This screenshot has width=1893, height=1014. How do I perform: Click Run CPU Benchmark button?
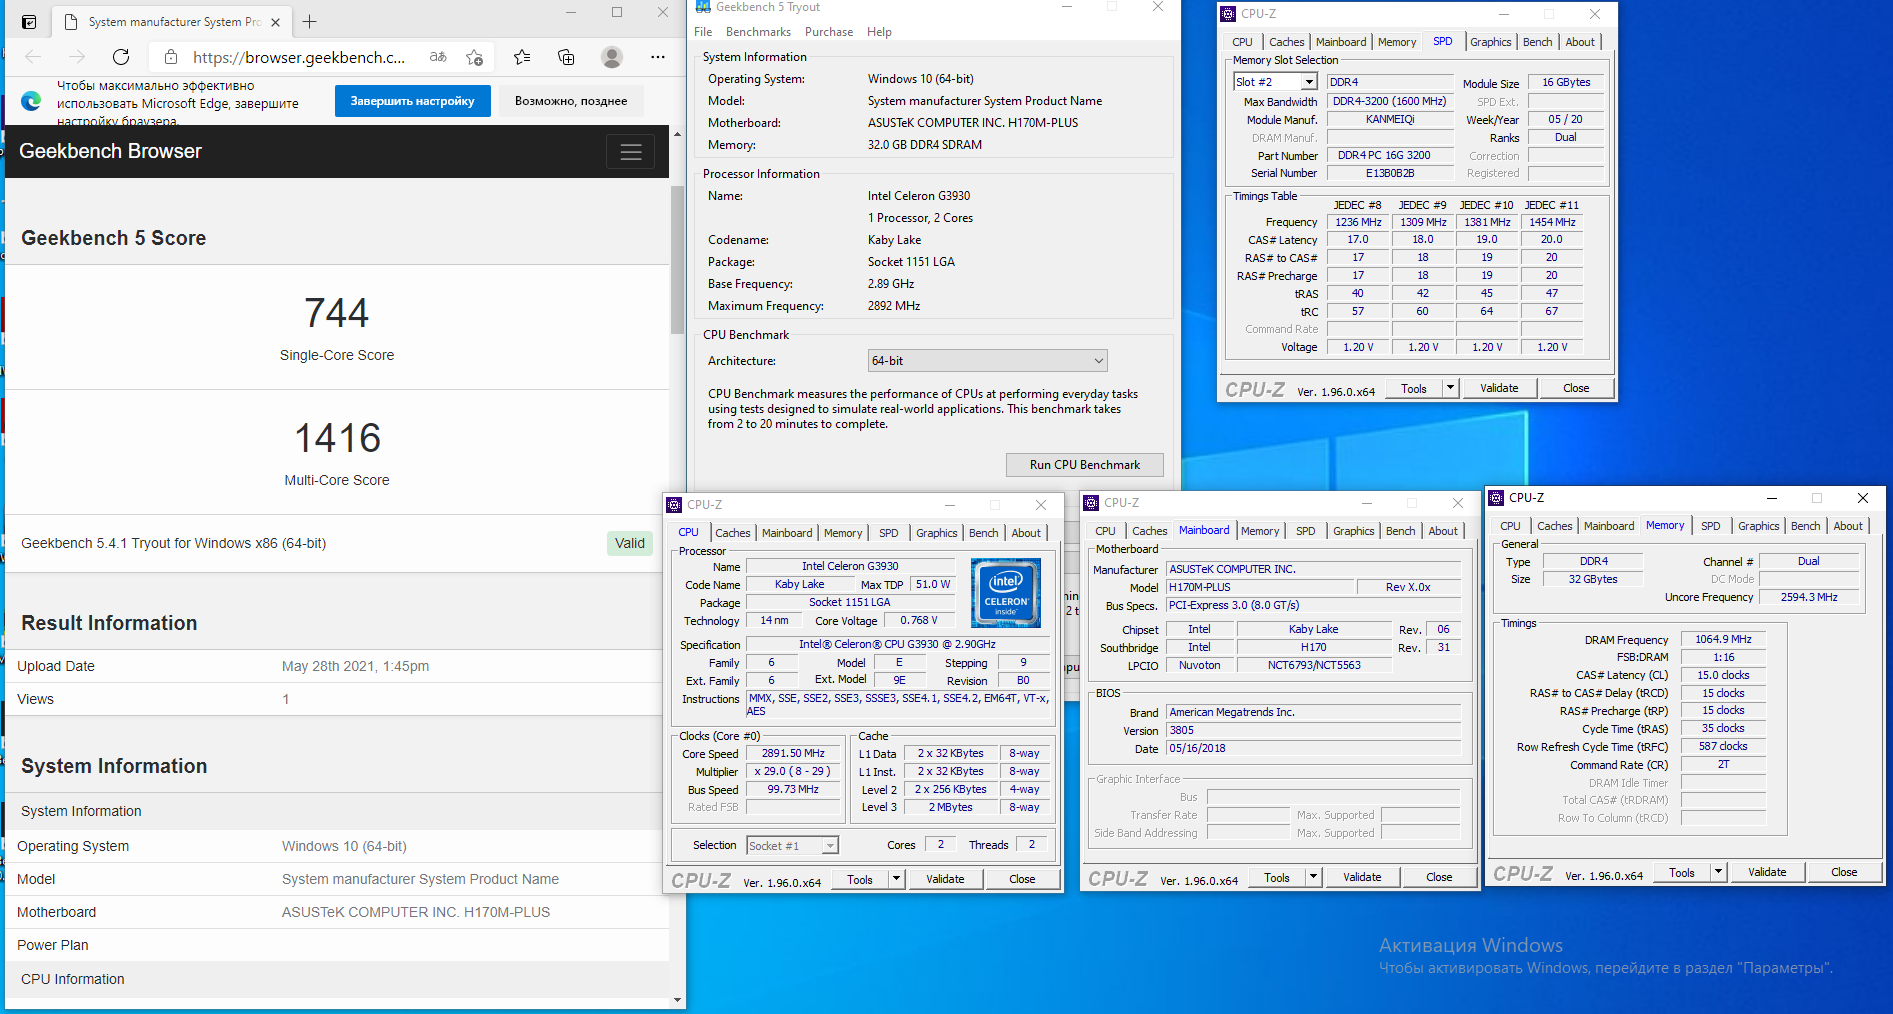[x=1085, y=465]
